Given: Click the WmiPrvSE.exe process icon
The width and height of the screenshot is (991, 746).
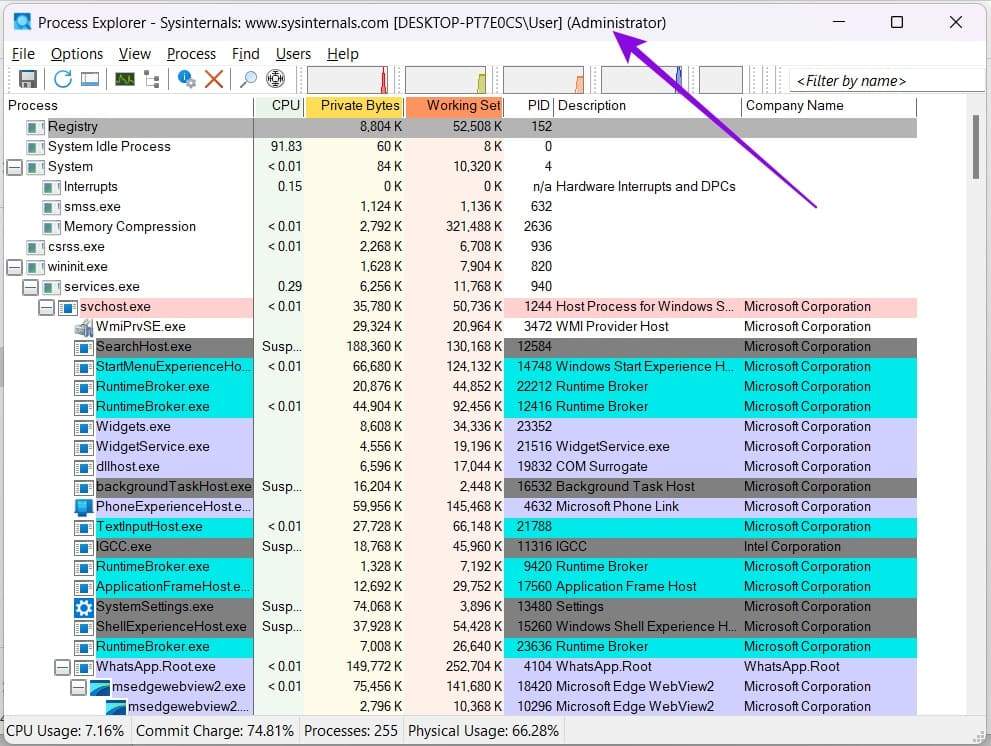Looking at the screenshot, I should pos(83,327).
